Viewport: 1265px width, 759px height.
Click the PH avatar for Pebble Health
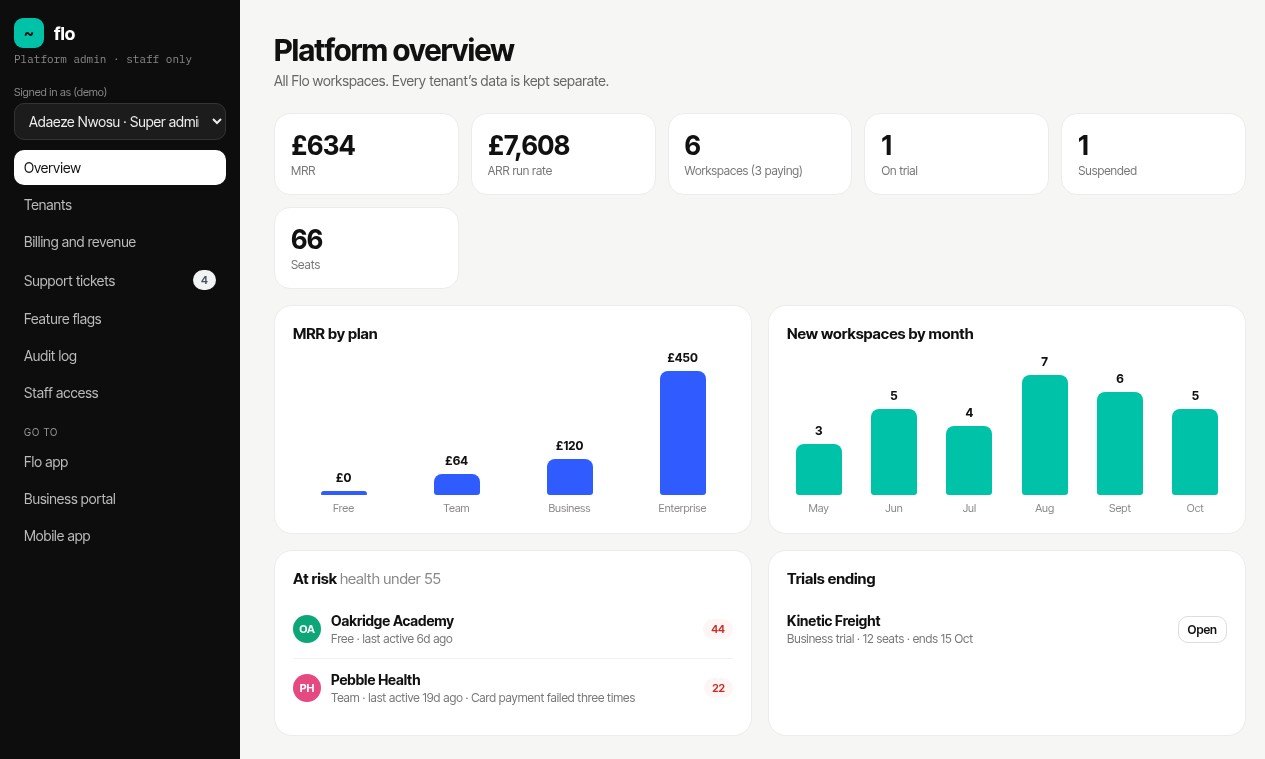pyautogui.click(x=307, y=688)
